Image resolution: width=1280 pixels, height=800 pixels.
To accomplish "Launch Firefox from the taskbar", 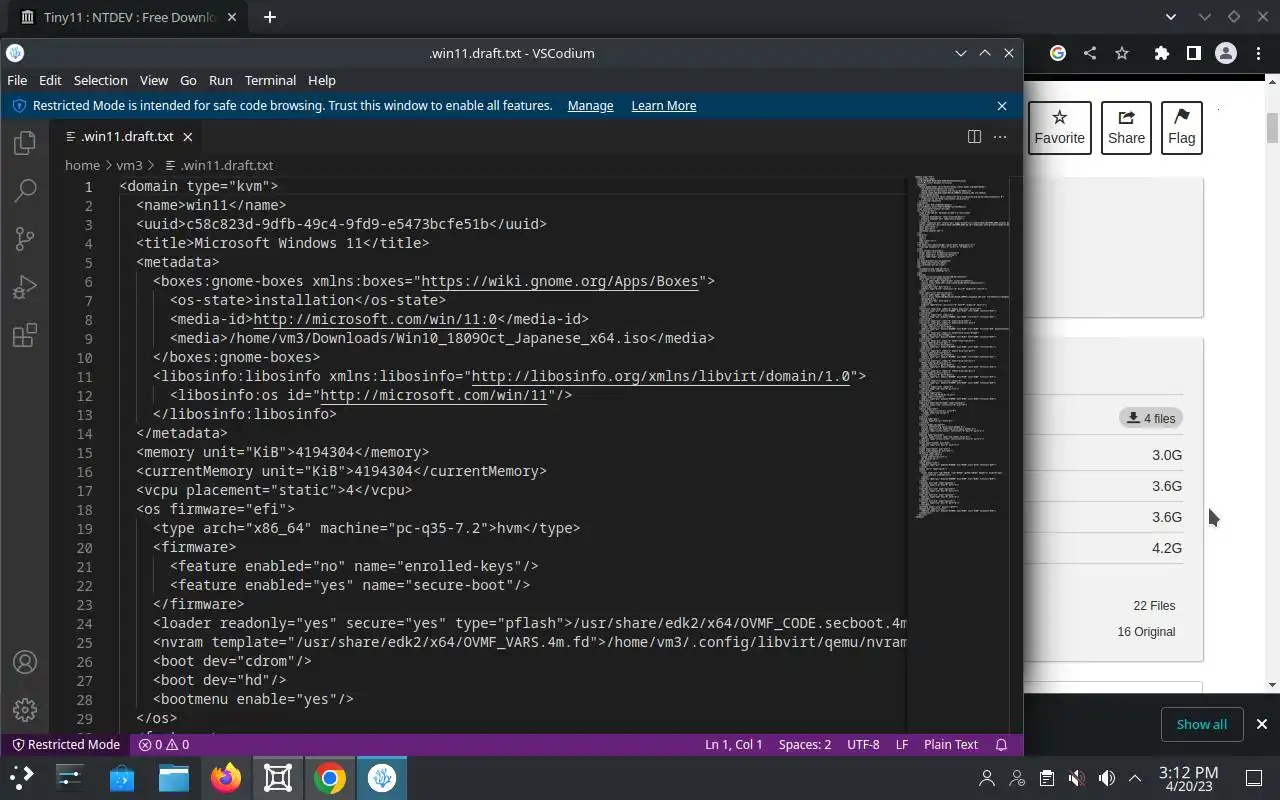I will (x=226, y=777).
